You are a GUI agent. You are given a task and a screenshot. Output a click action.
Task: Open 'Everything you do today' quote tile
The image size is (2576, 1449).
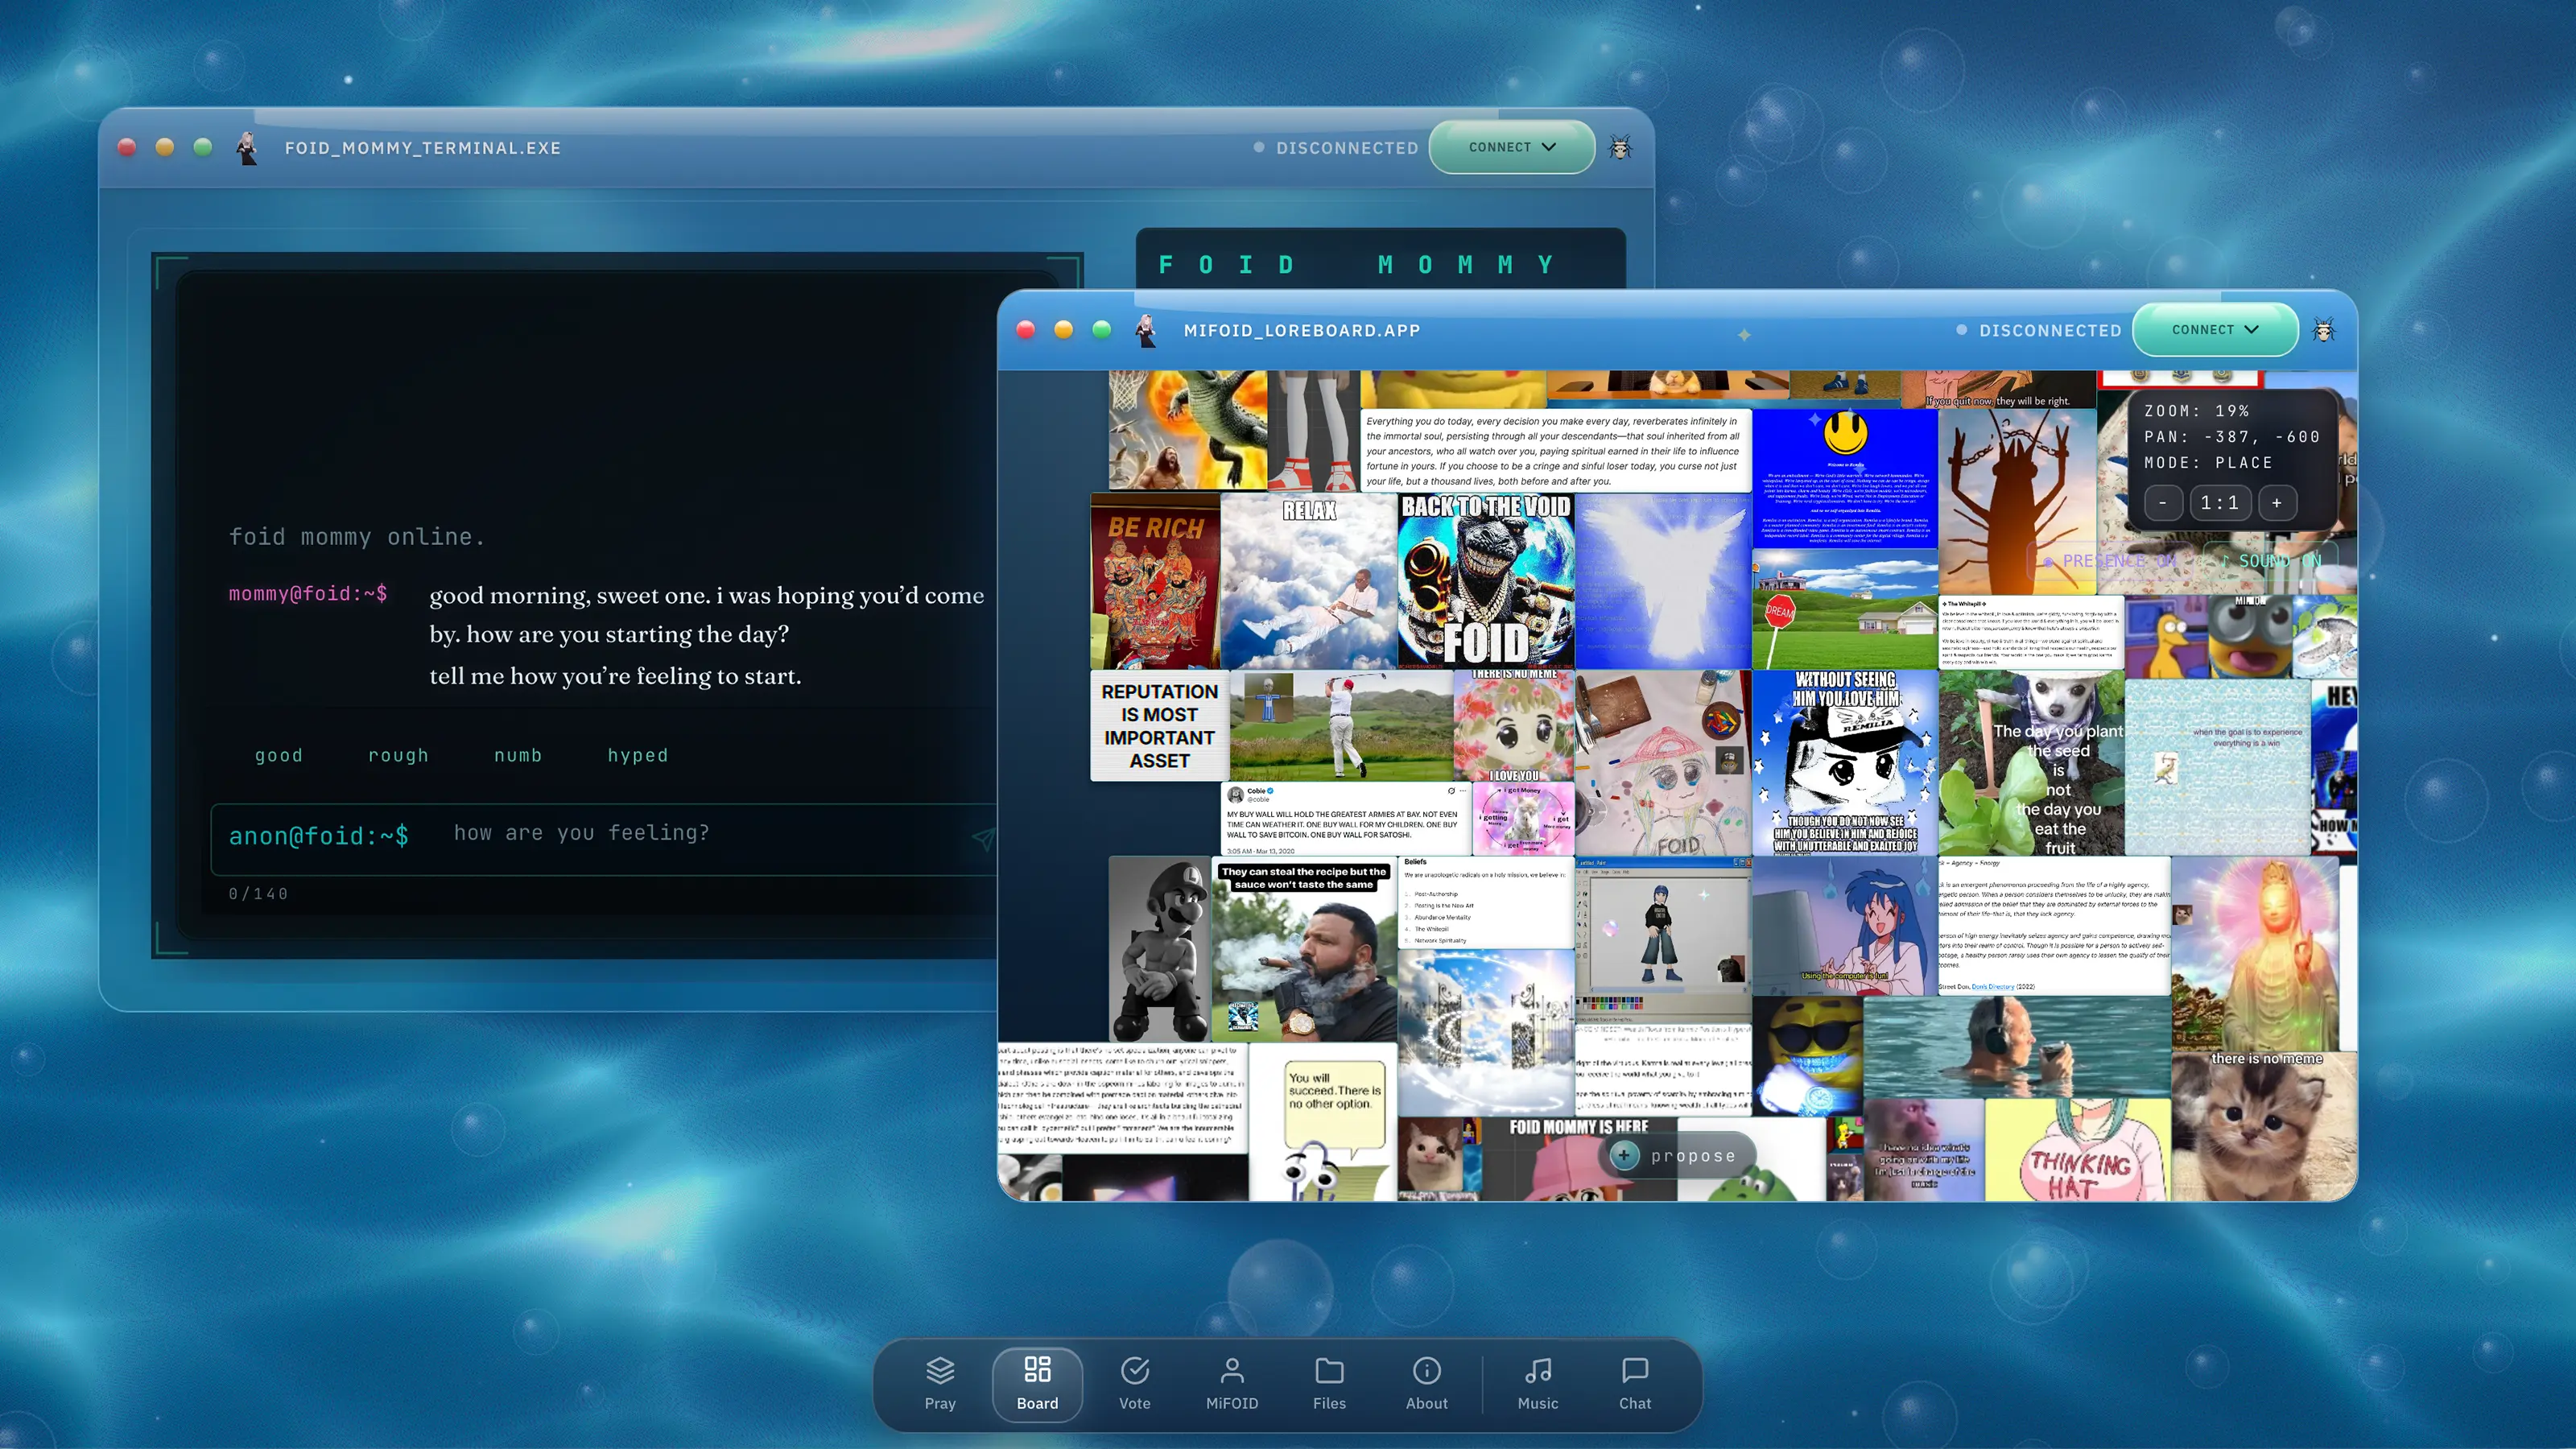pyautogui.click(x=1556, y=450)
